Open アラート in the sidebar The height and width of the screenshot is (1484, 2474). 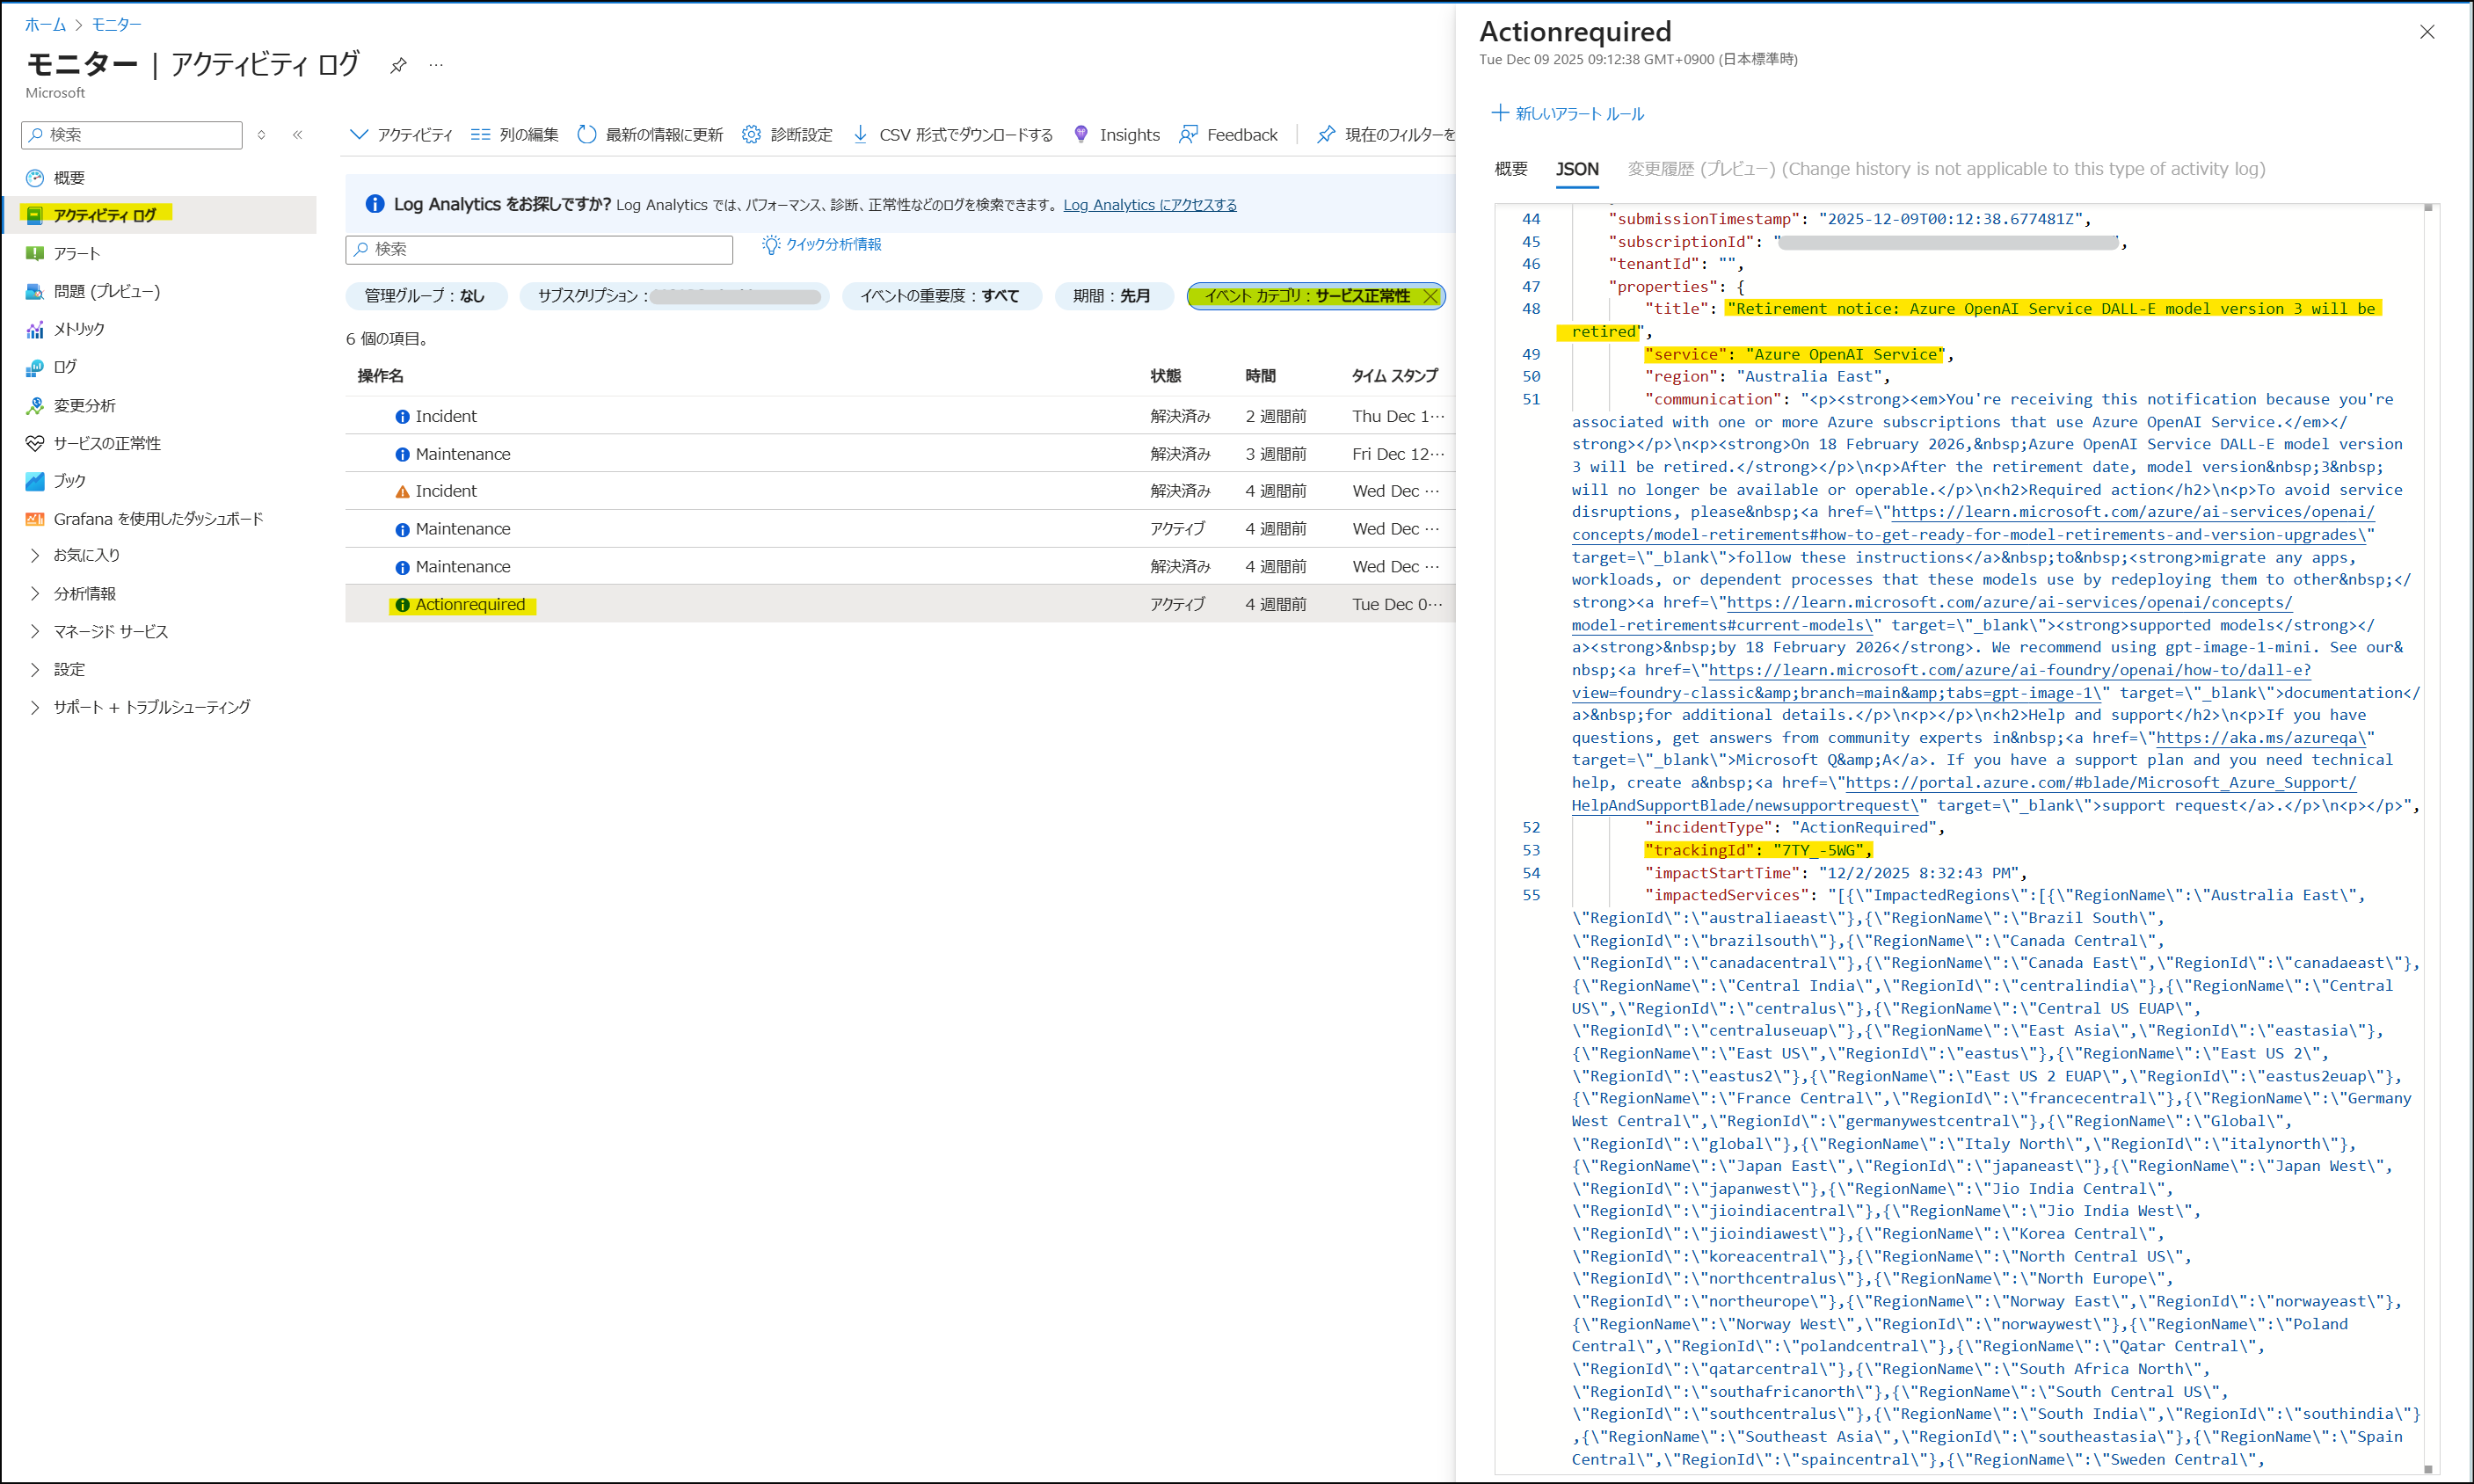point(77,253)
